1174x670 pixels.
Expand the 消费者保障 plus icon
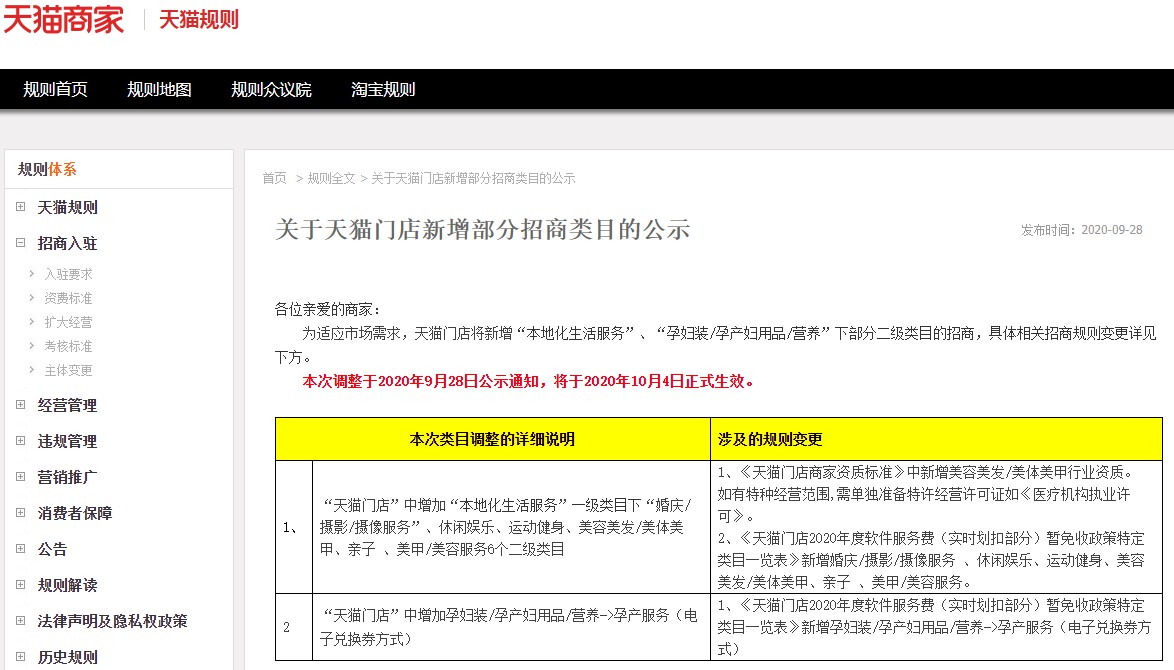[21, 513]
